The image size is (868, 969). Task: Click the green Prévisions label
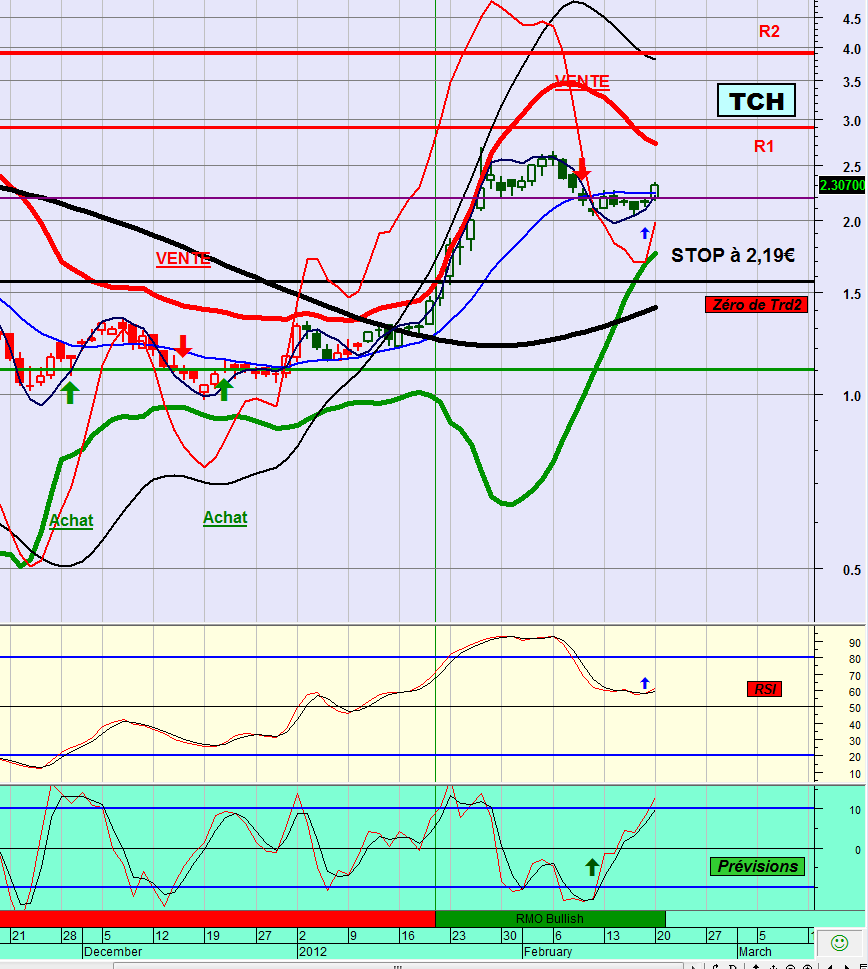tap(757, 866)
